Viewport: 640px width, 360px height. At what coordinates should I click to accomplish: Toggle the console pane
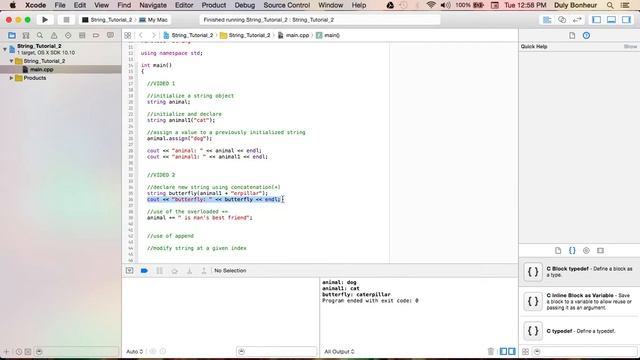(512, 351)
